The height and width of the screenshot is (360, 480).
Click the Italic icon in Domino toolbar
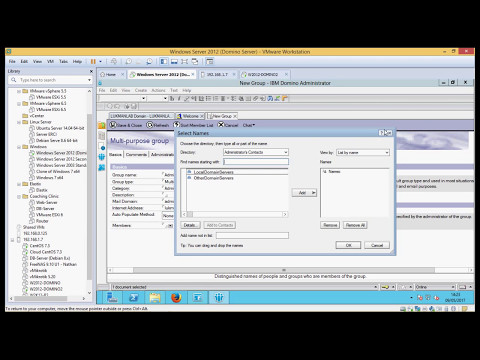(179, 98)
